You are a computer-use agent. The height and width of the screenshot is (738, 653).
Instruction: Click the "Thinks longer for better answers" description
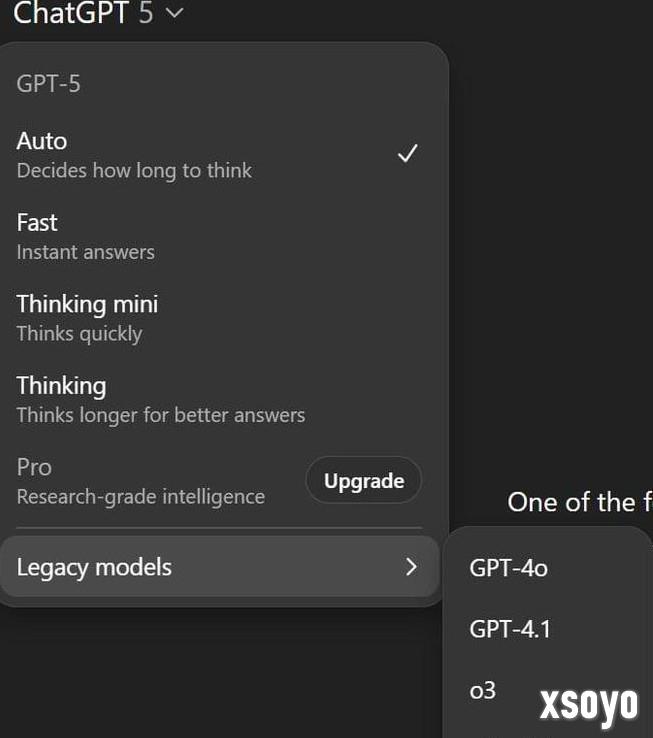pos(161,415)
